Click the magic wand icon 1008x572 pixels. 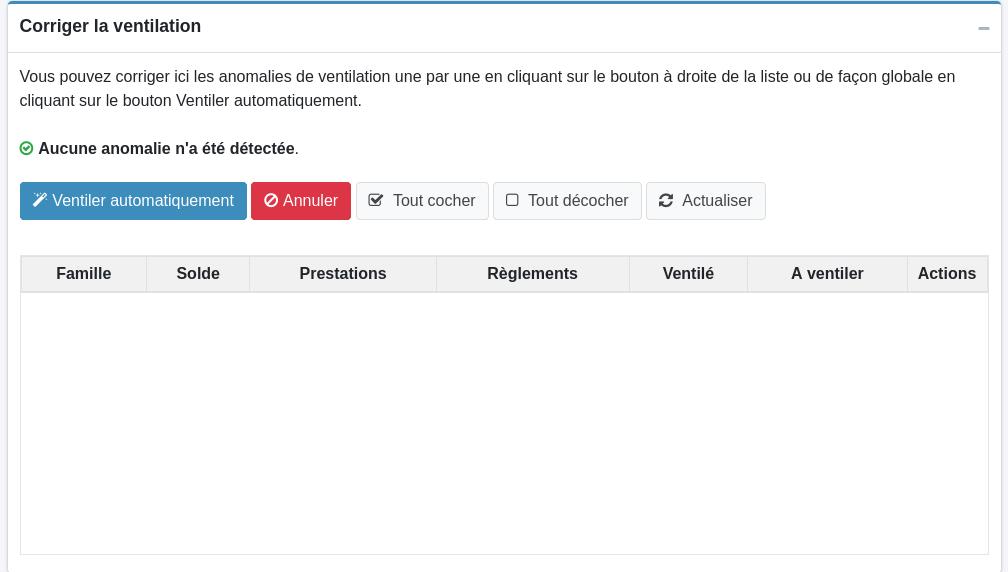(x=40, y=200)
